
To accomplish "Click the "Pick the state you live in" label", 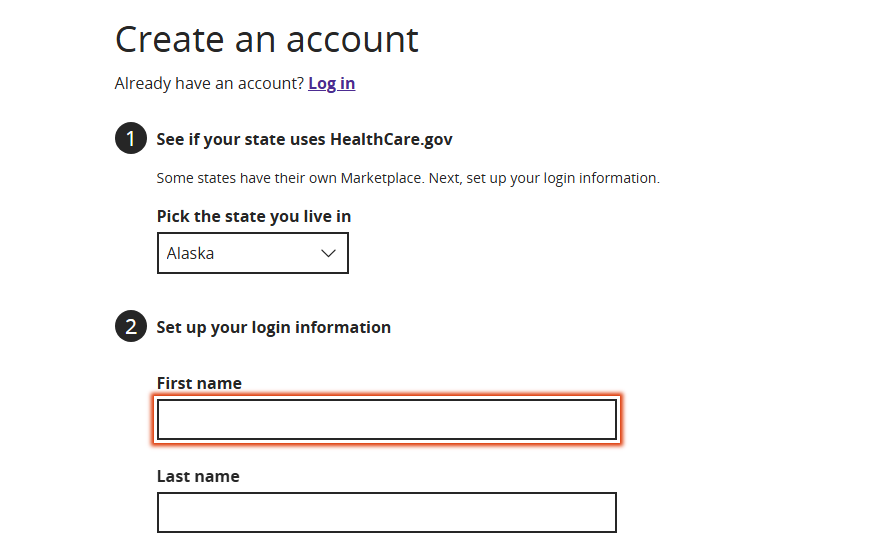I will [x=254, y=216].
